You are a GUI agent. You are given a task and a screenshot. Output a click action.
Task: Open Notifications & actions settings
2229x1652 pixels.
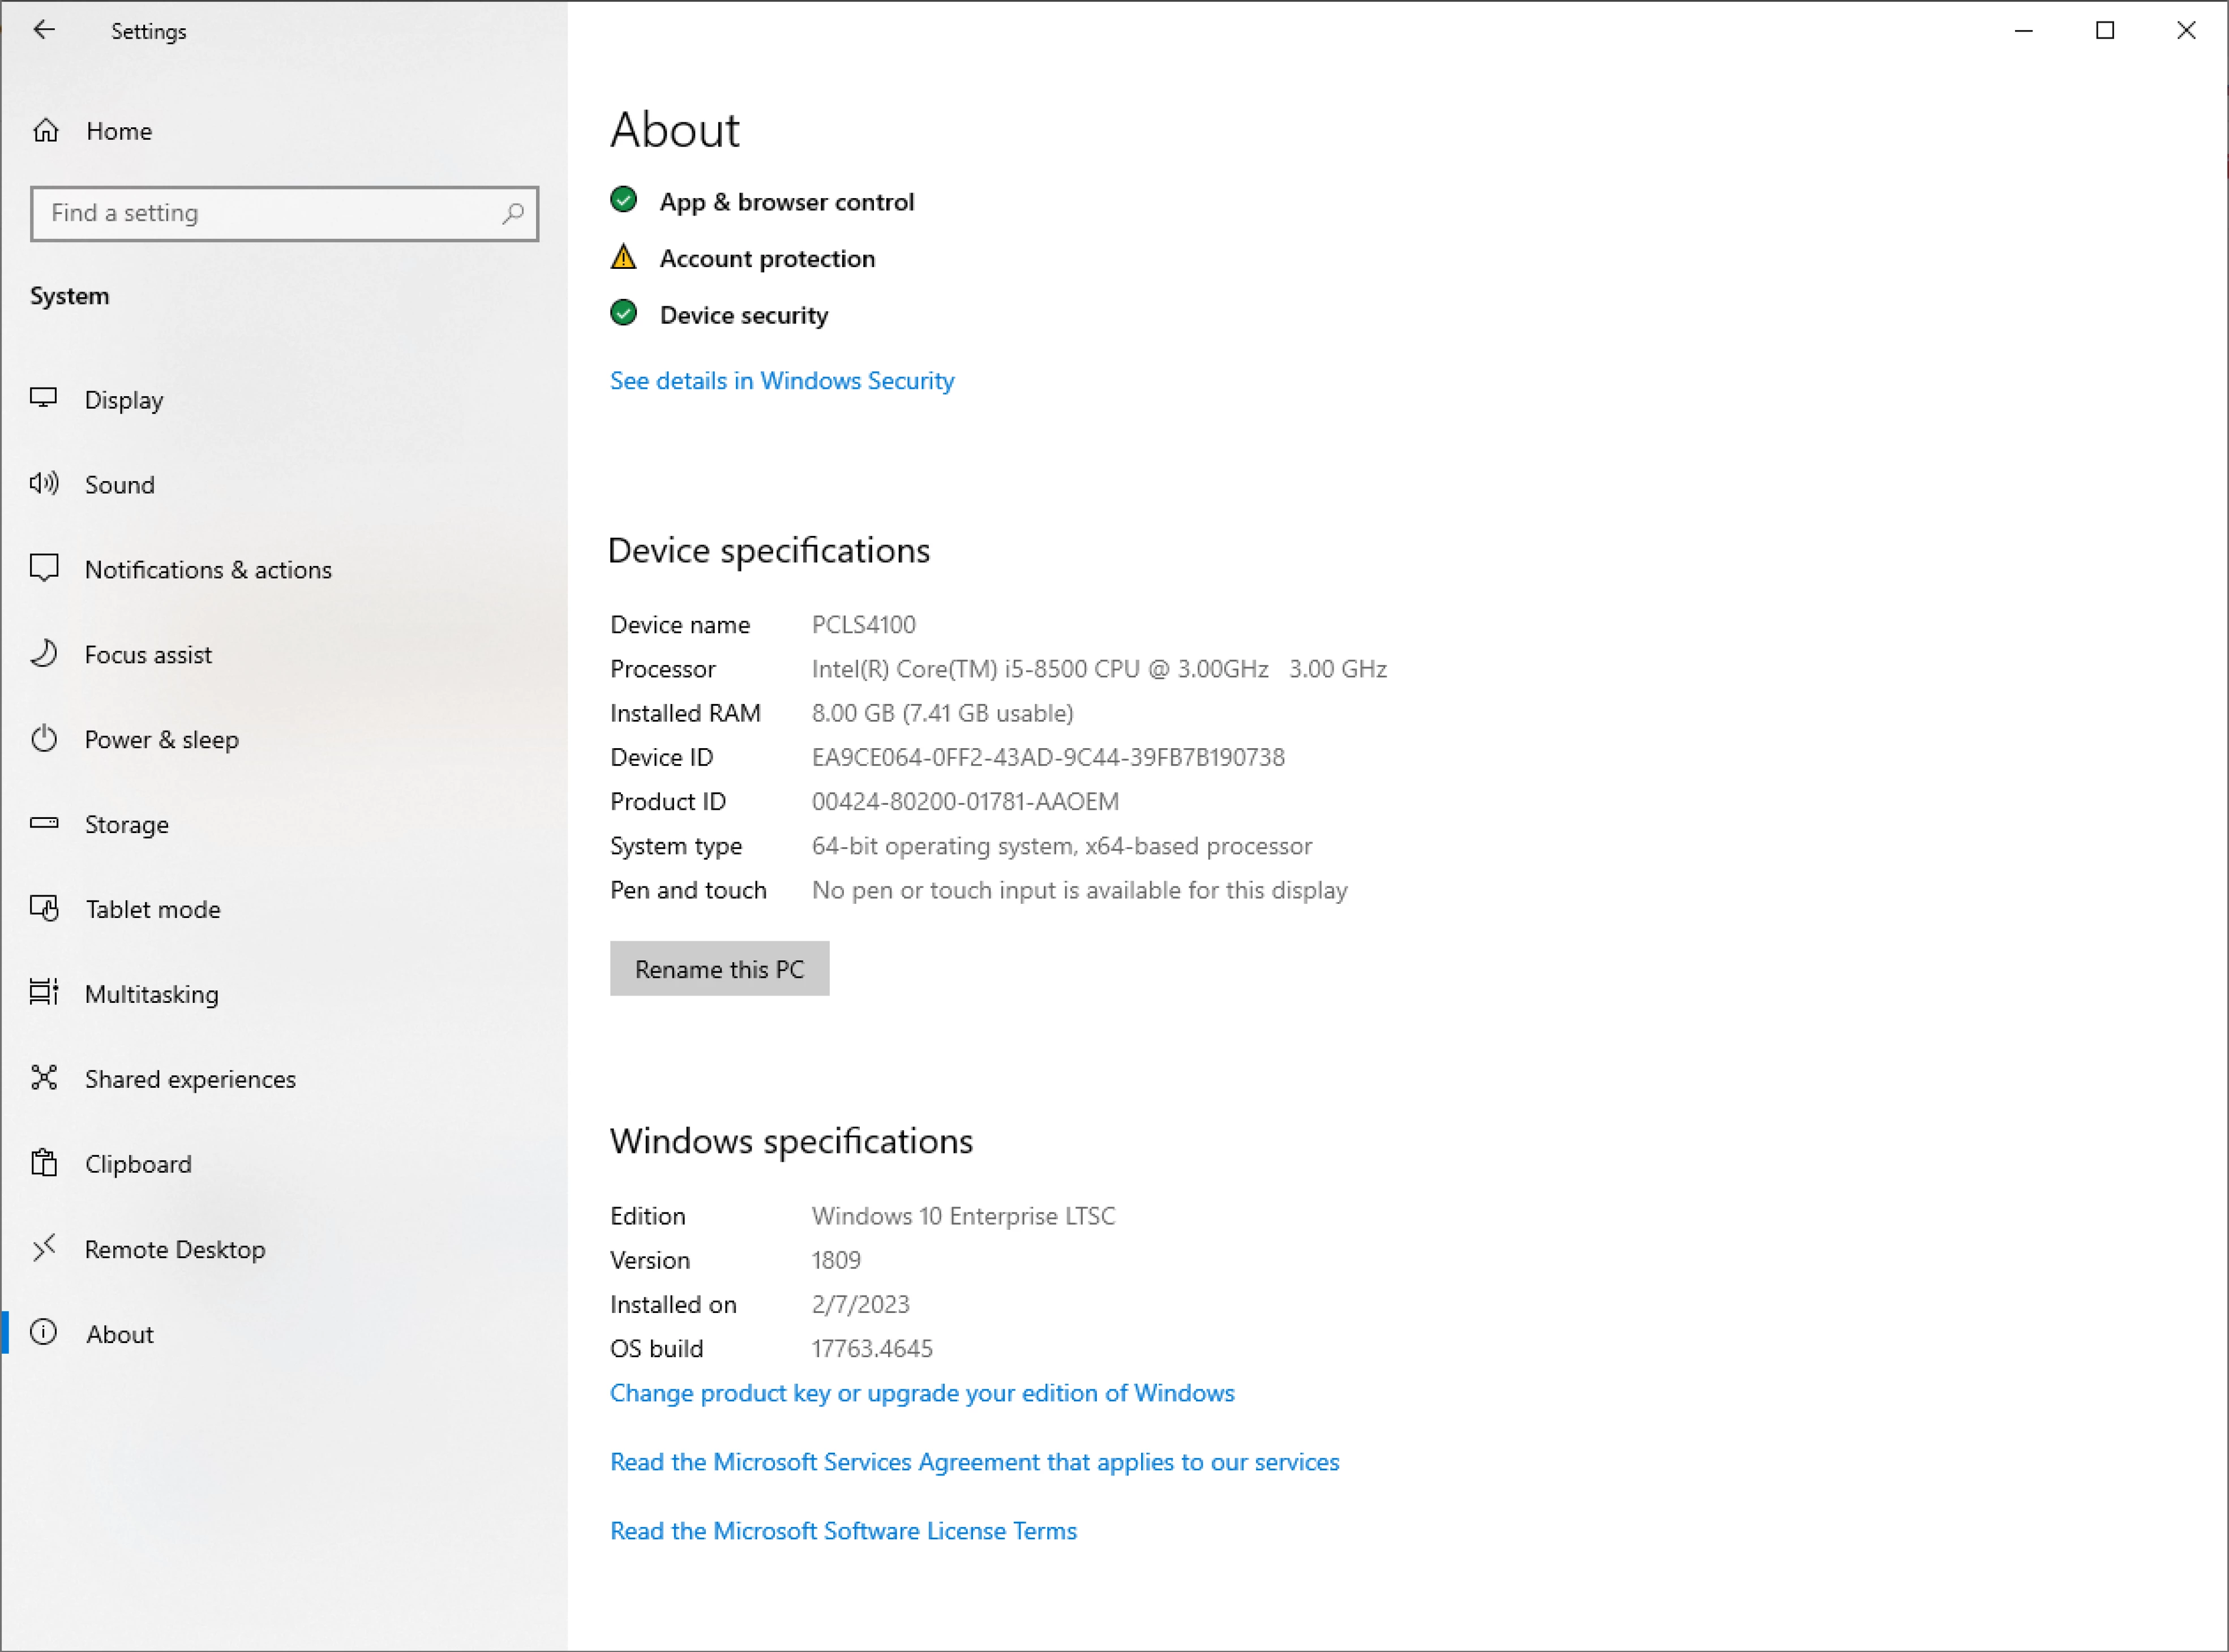point(208,570)
